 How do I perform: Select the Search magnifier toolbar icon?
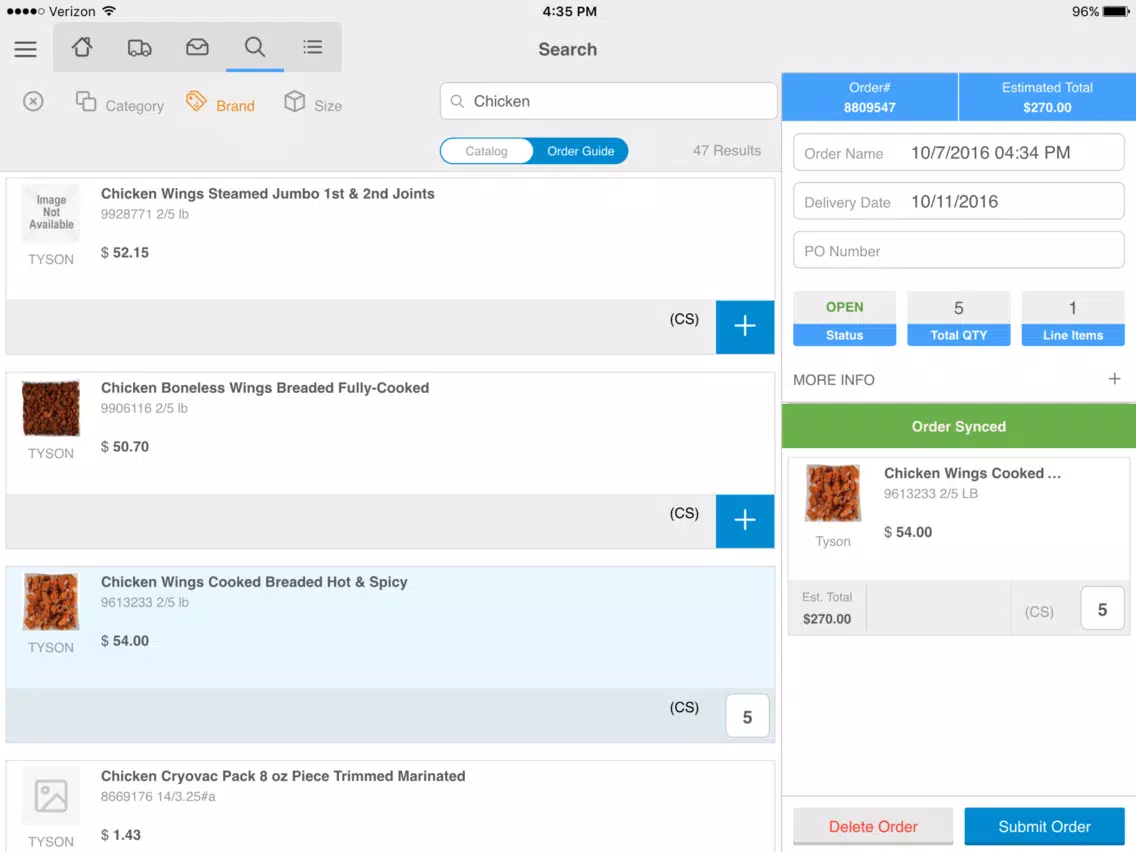tap(254, 47)
